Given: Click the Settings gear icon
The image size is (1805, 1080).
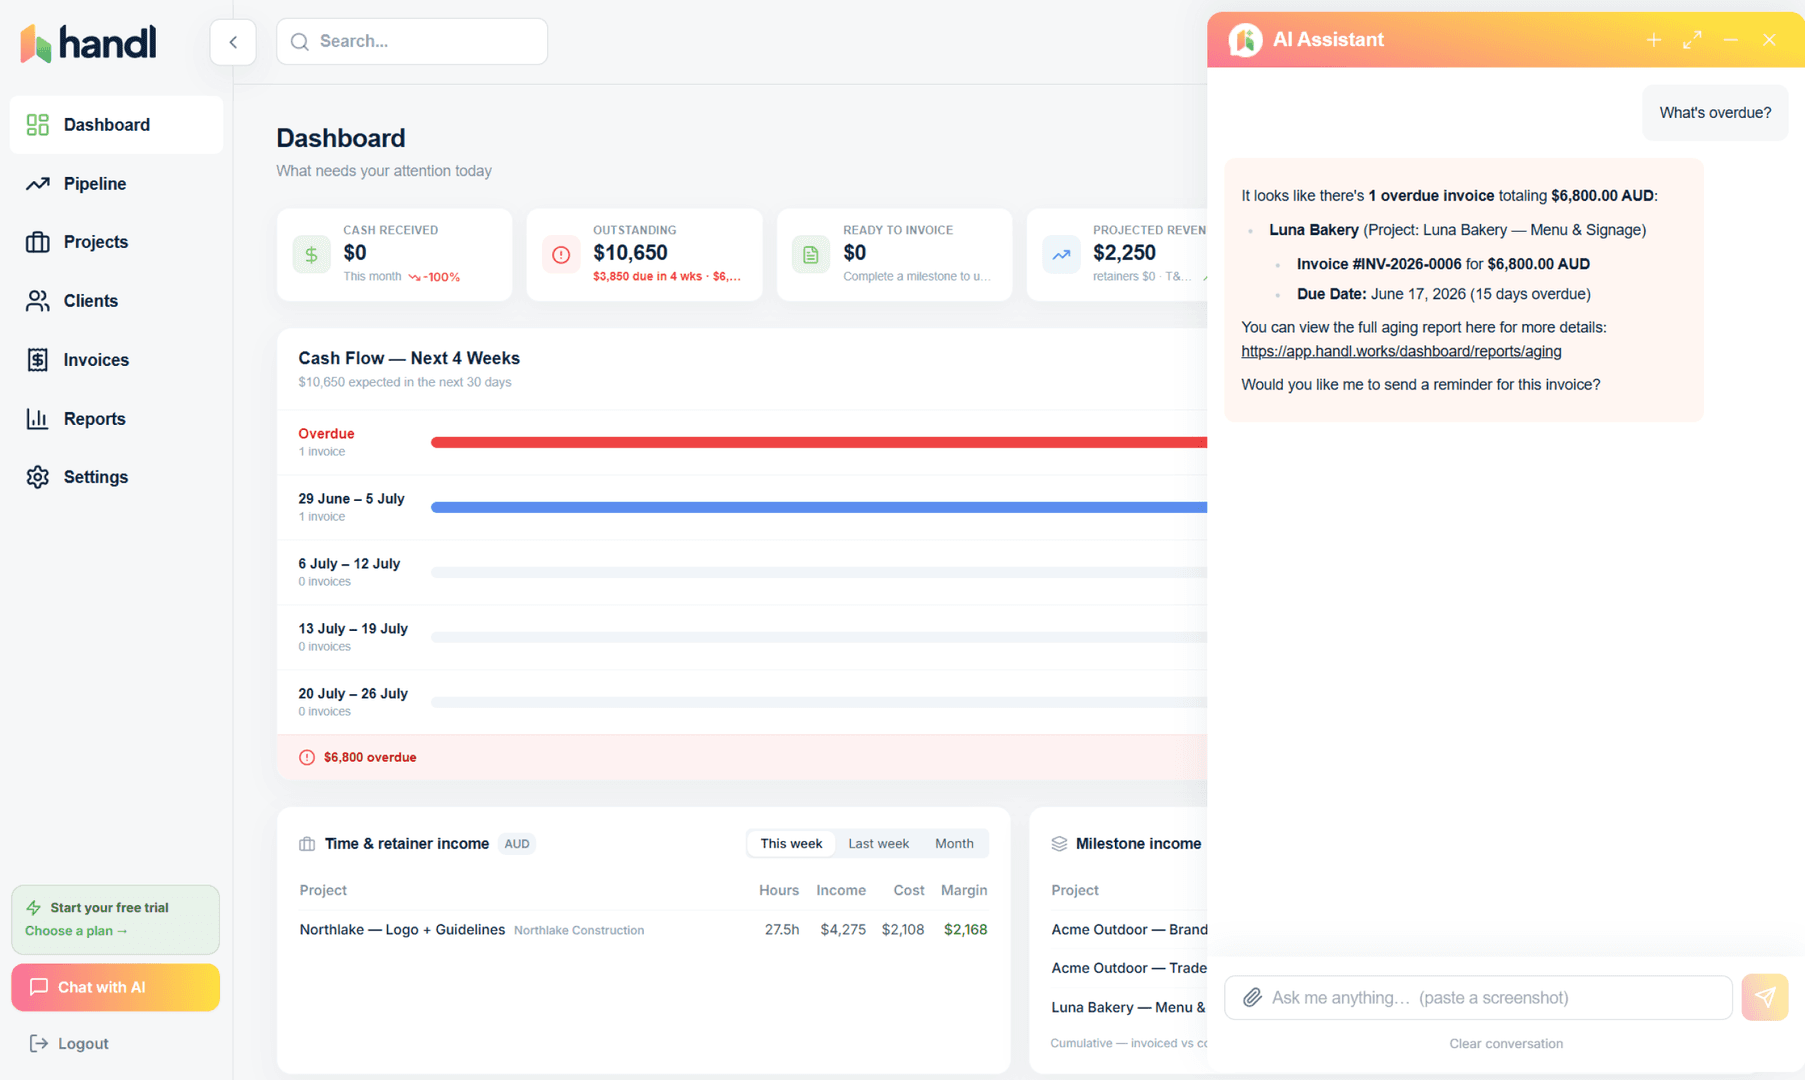Looking at the screenshot, I should click(x=38, y=477).
